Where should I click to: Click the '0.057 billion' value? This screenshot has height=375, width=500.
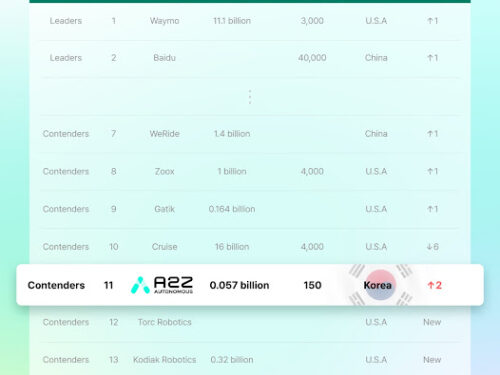coord(239,285)
